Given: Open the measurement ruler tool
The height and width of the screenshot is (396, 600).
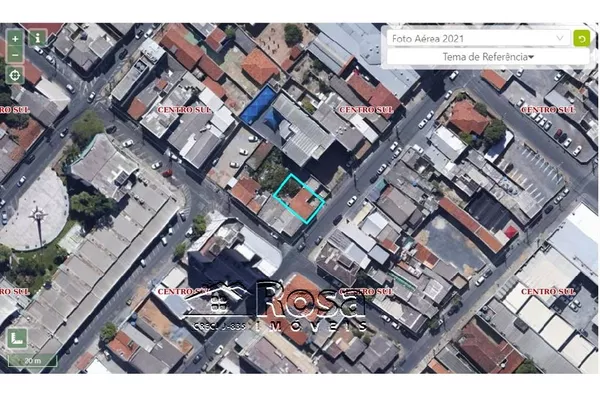Looking at the screenshot, I should pos(17,338).
